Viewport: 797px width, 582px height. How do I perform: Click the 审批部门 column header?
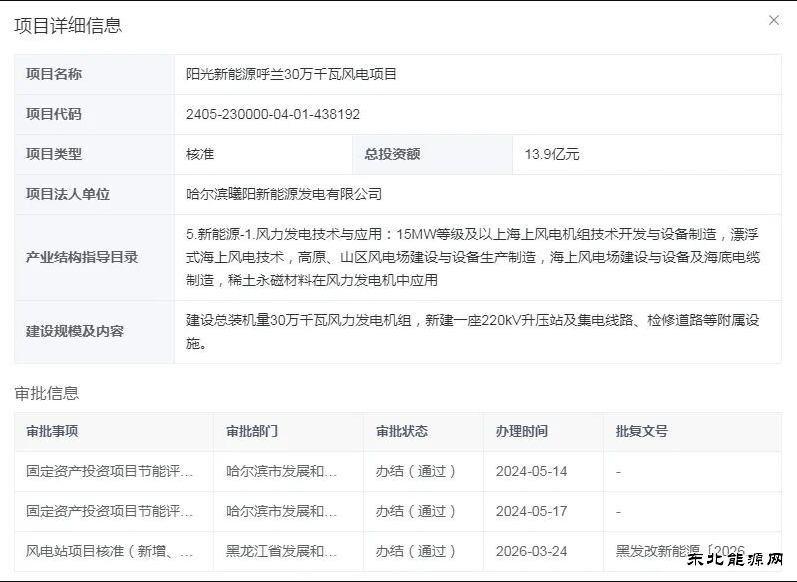(252, 431)
